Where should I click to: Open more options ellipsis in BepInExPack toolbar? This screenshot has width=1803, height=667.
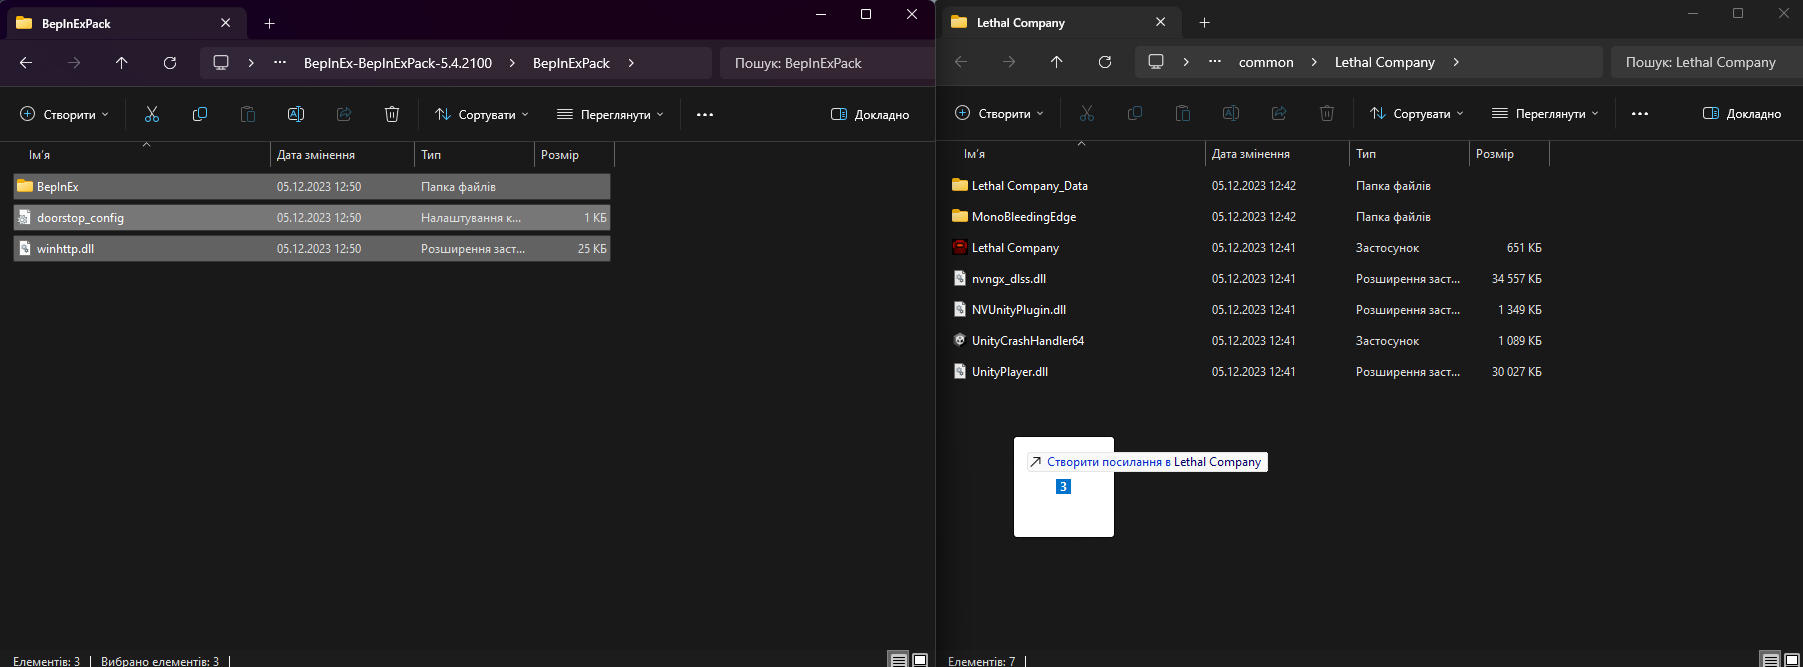point(705,114)
